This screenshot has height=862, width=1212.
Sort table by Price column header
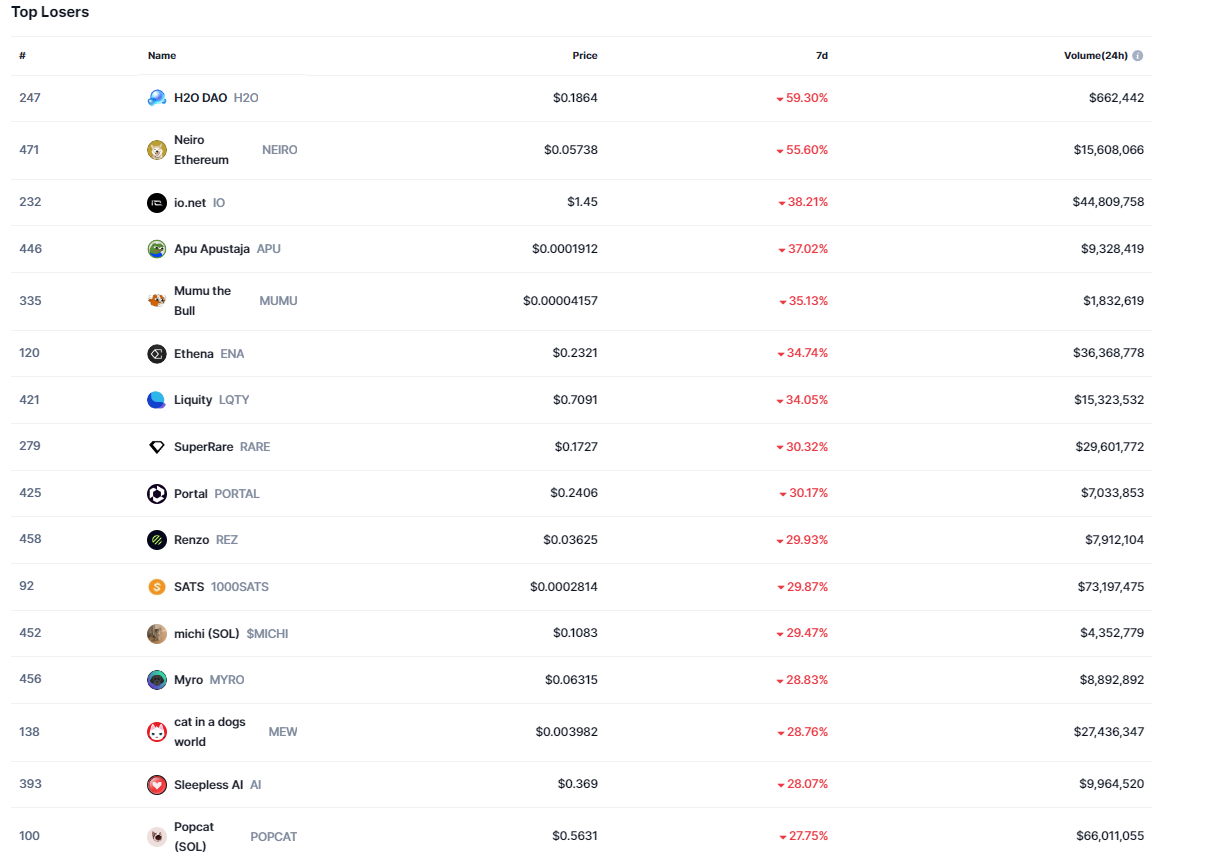pyautogui.click(x=584, y=56)
